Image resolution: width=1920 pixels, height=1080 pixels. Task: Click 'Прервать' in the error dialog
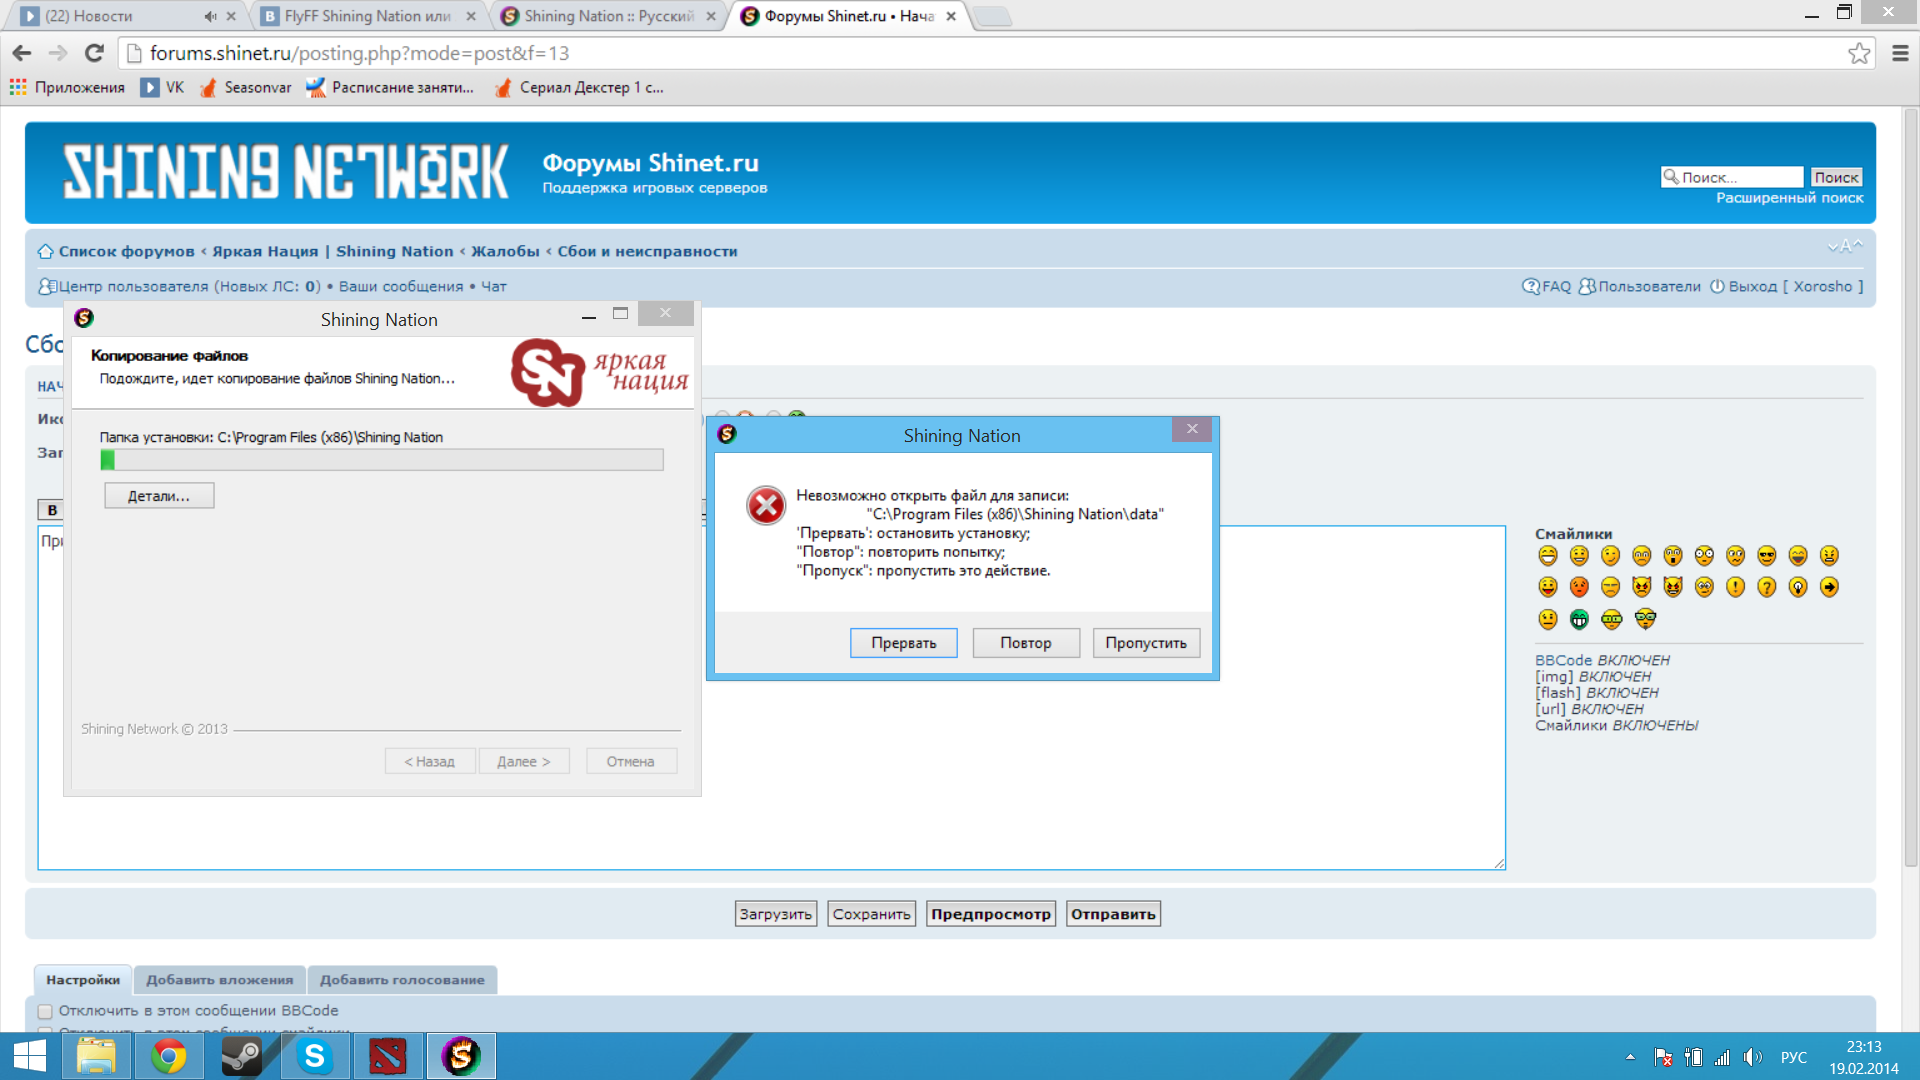(x=903, y=643)
